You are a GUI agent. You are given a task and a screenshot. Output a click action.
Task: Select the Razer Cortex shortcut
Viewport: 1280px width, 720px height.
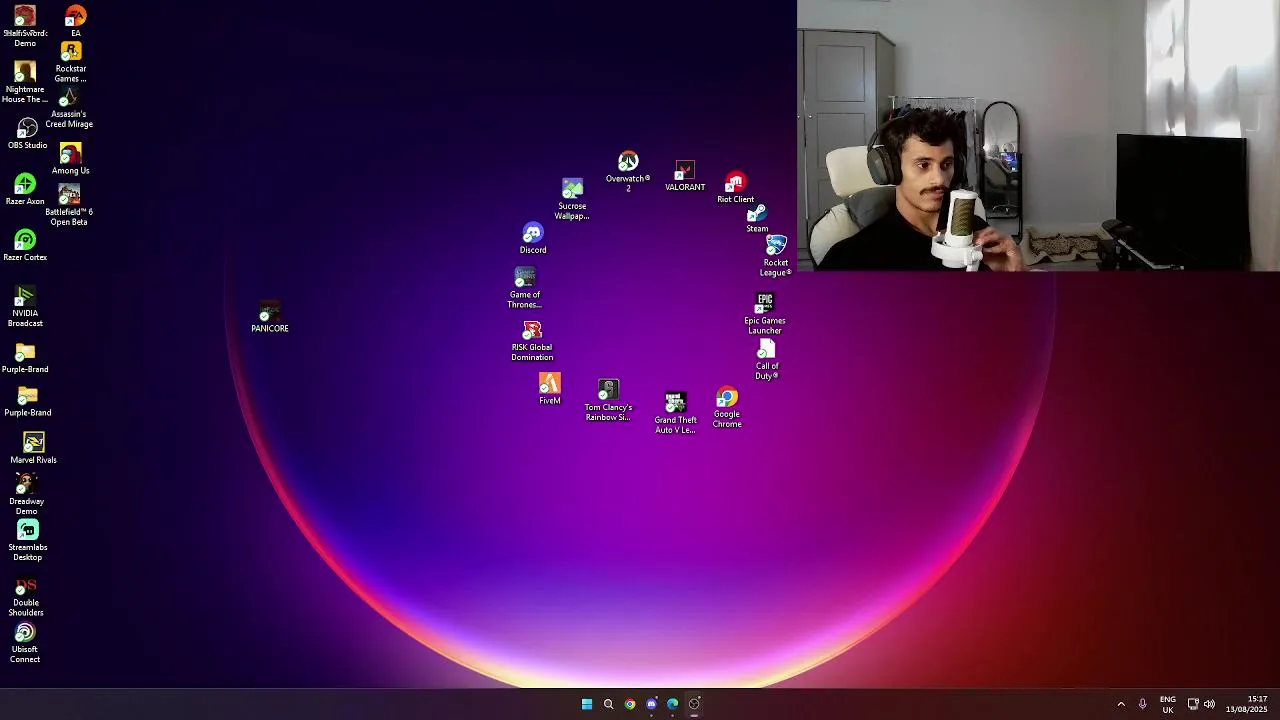(25, 246)
